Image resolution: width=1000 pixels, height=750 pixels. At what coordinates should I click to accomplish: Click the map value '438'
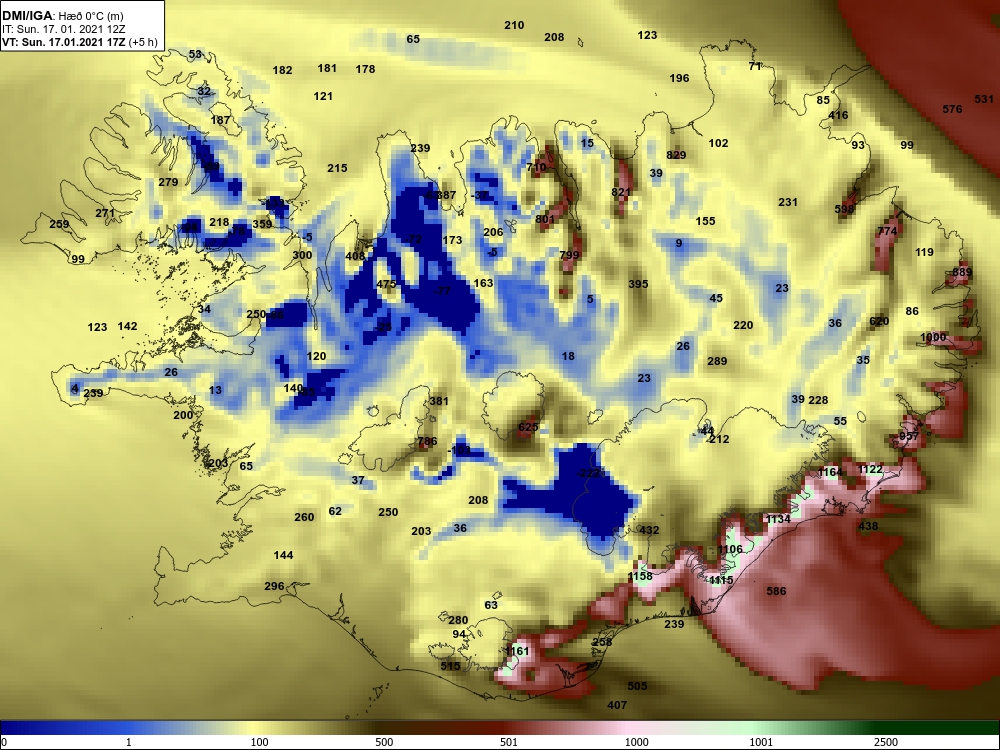868,527
